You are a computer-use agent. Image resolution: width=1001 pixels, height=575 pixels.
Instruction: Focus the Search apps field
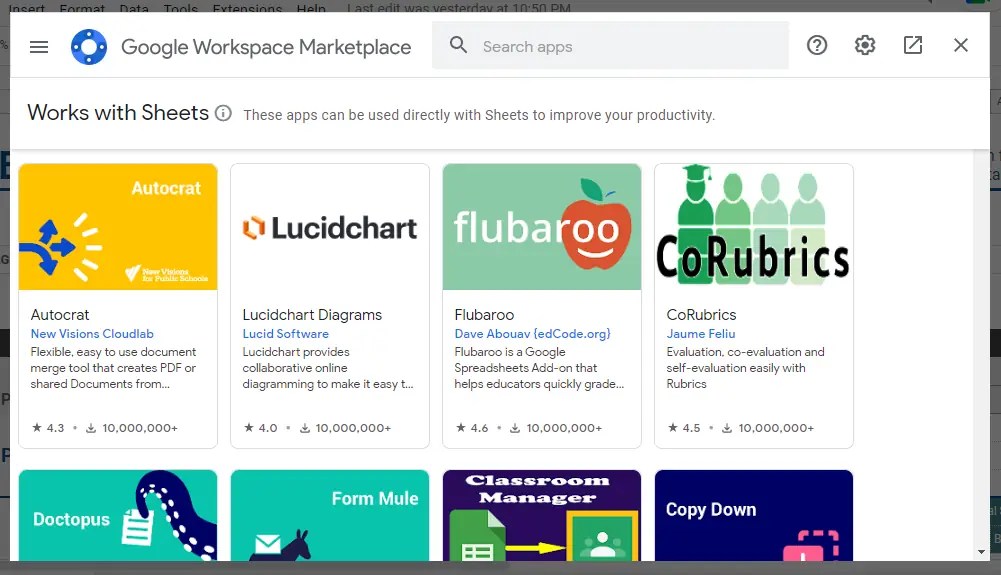610,45
